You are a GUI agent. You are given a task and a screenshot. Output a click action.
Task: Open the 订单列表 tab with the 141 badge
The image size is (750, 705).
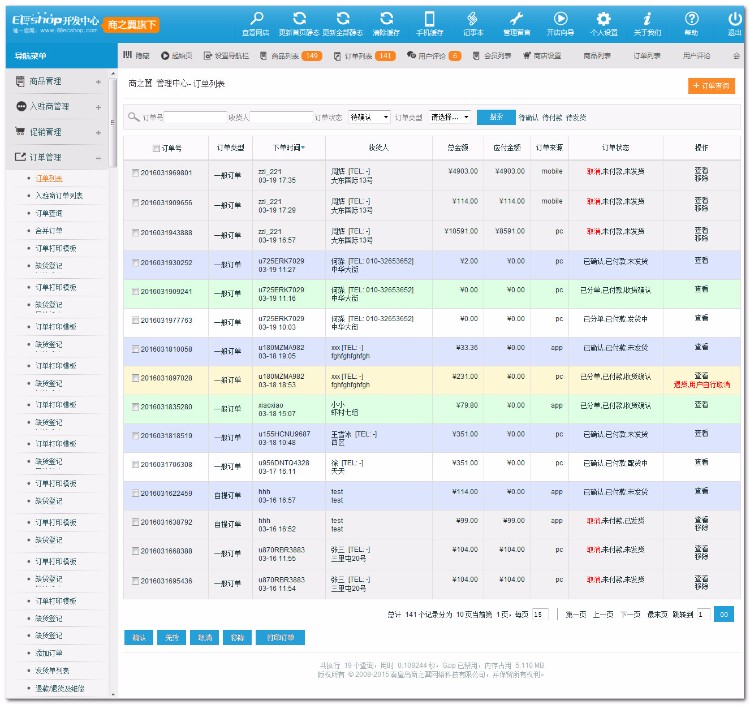pyautogui.click(x=364, y=56)
